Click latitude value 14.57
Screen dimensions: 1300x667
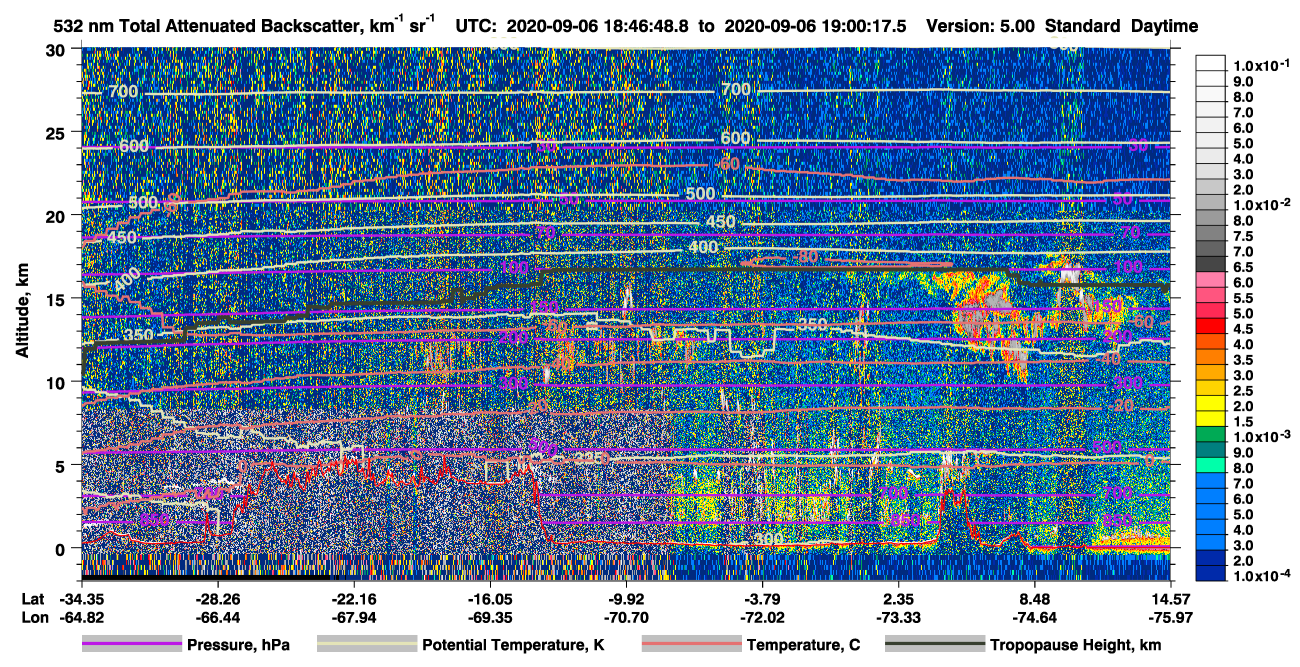1170,599
